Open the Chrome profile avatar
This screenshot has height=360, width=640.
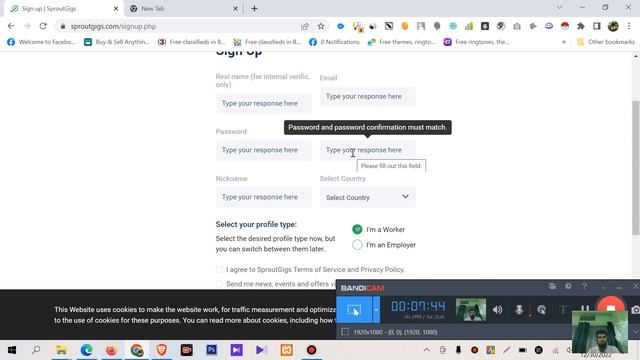(613, 26)
